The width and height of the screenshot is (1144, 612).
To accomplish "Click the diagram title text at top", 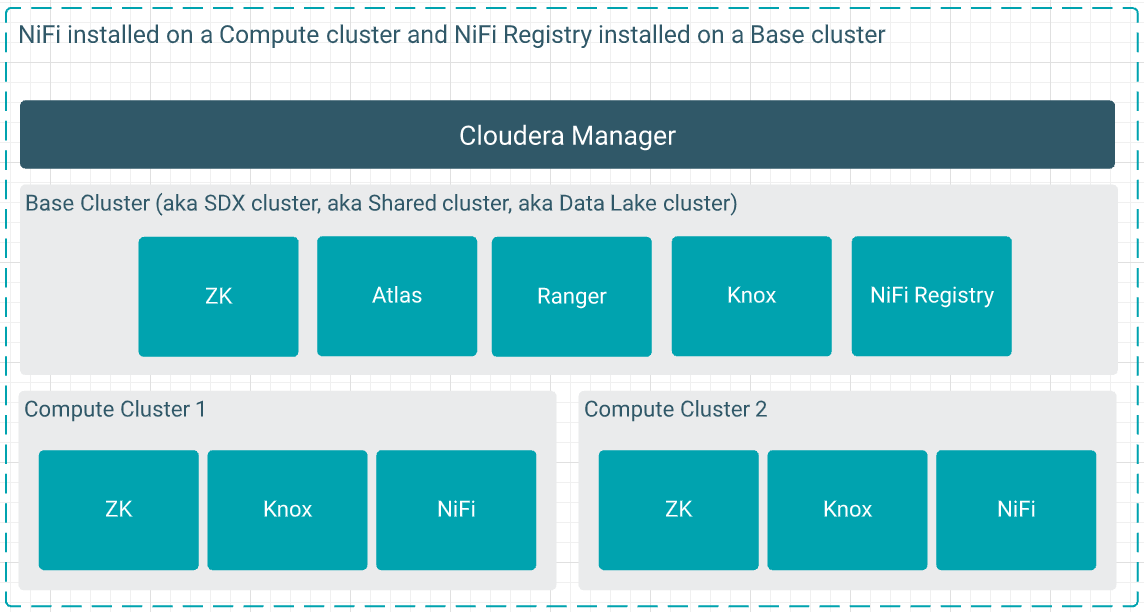I will (452, 35).
